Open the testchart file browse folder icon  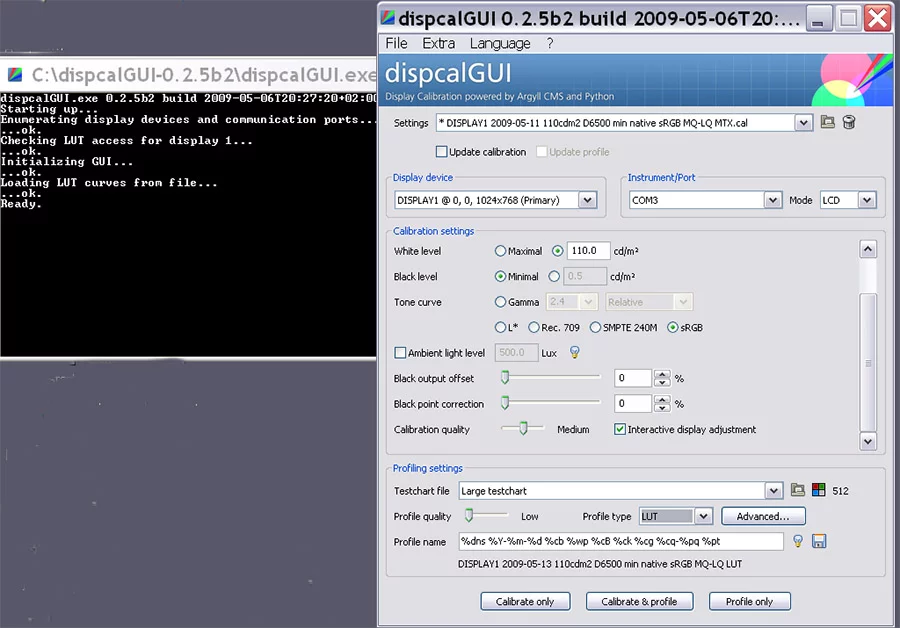tap(797, 490)
